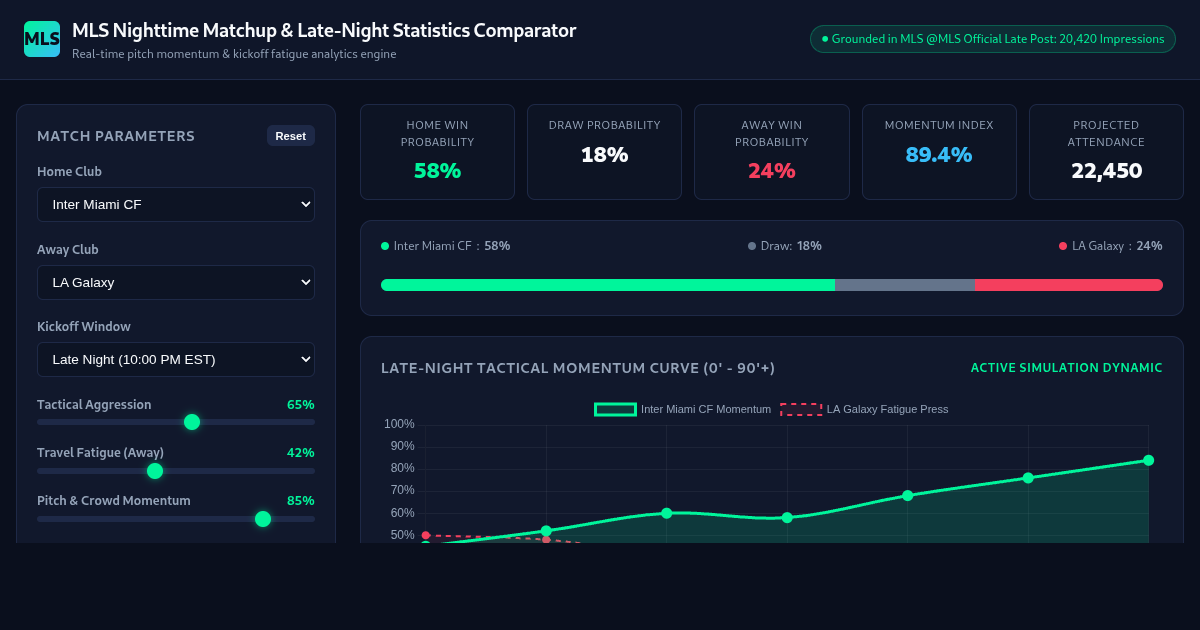This screenshot has width=1200, height=630.
Task: Open the Kickoff Window dropdown
Action: [x=176, y=359]
